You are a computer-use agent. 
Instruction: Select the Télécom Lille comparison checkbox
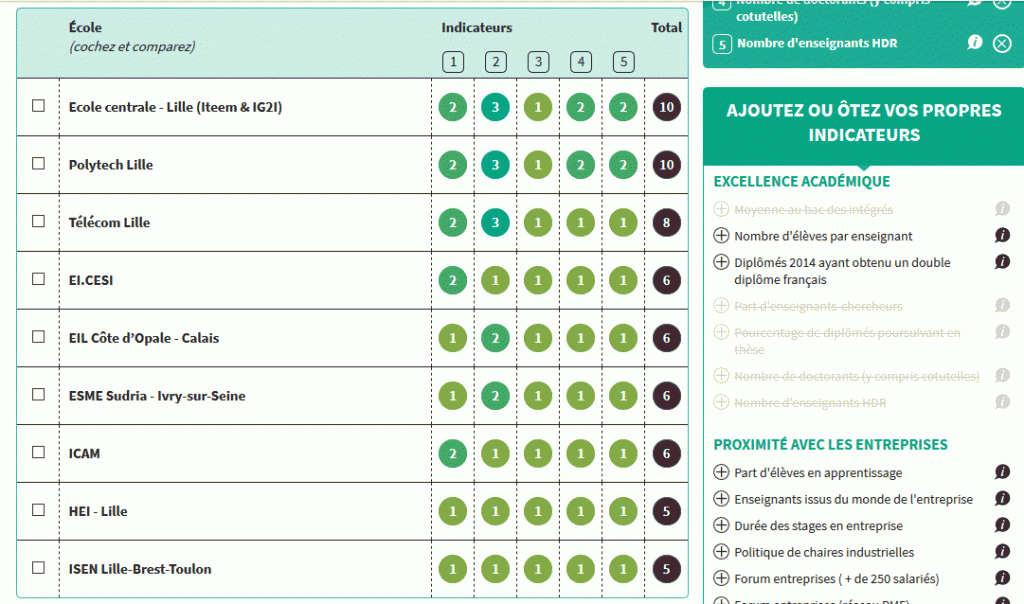[39, 221]
